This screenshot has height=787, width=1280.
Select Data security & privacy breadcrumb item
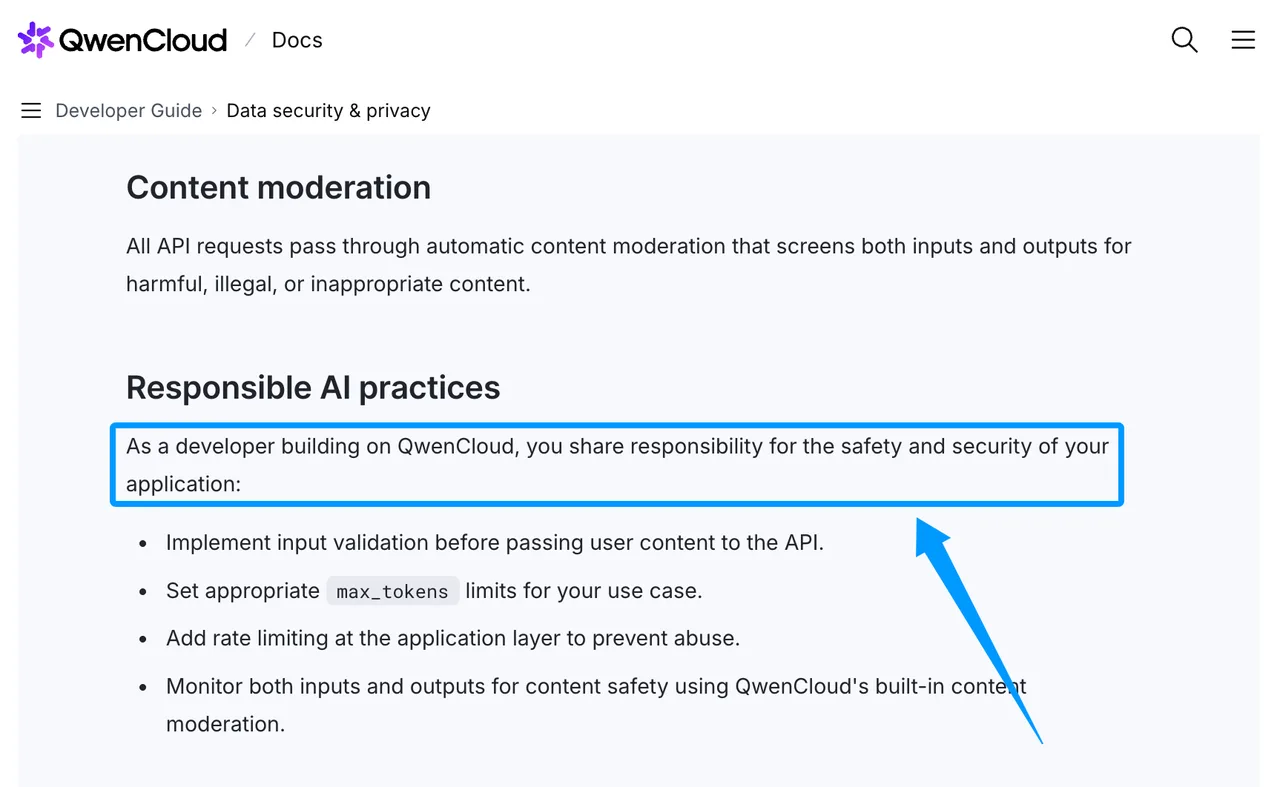(x=329, y=111)
